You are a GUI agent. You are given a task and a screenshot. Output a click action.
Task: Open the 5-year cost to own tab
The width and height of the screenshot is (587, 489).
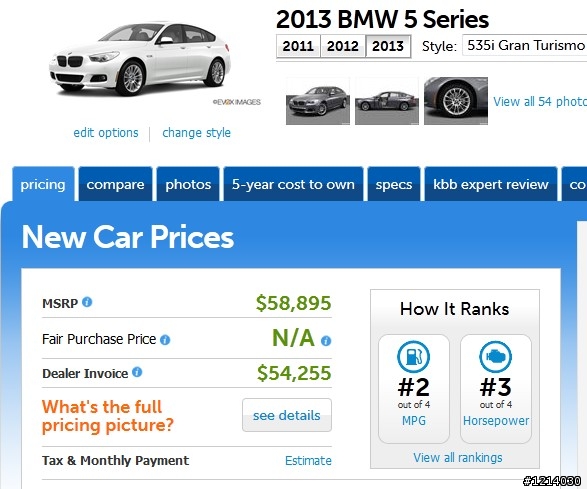(x=293, y=184)
